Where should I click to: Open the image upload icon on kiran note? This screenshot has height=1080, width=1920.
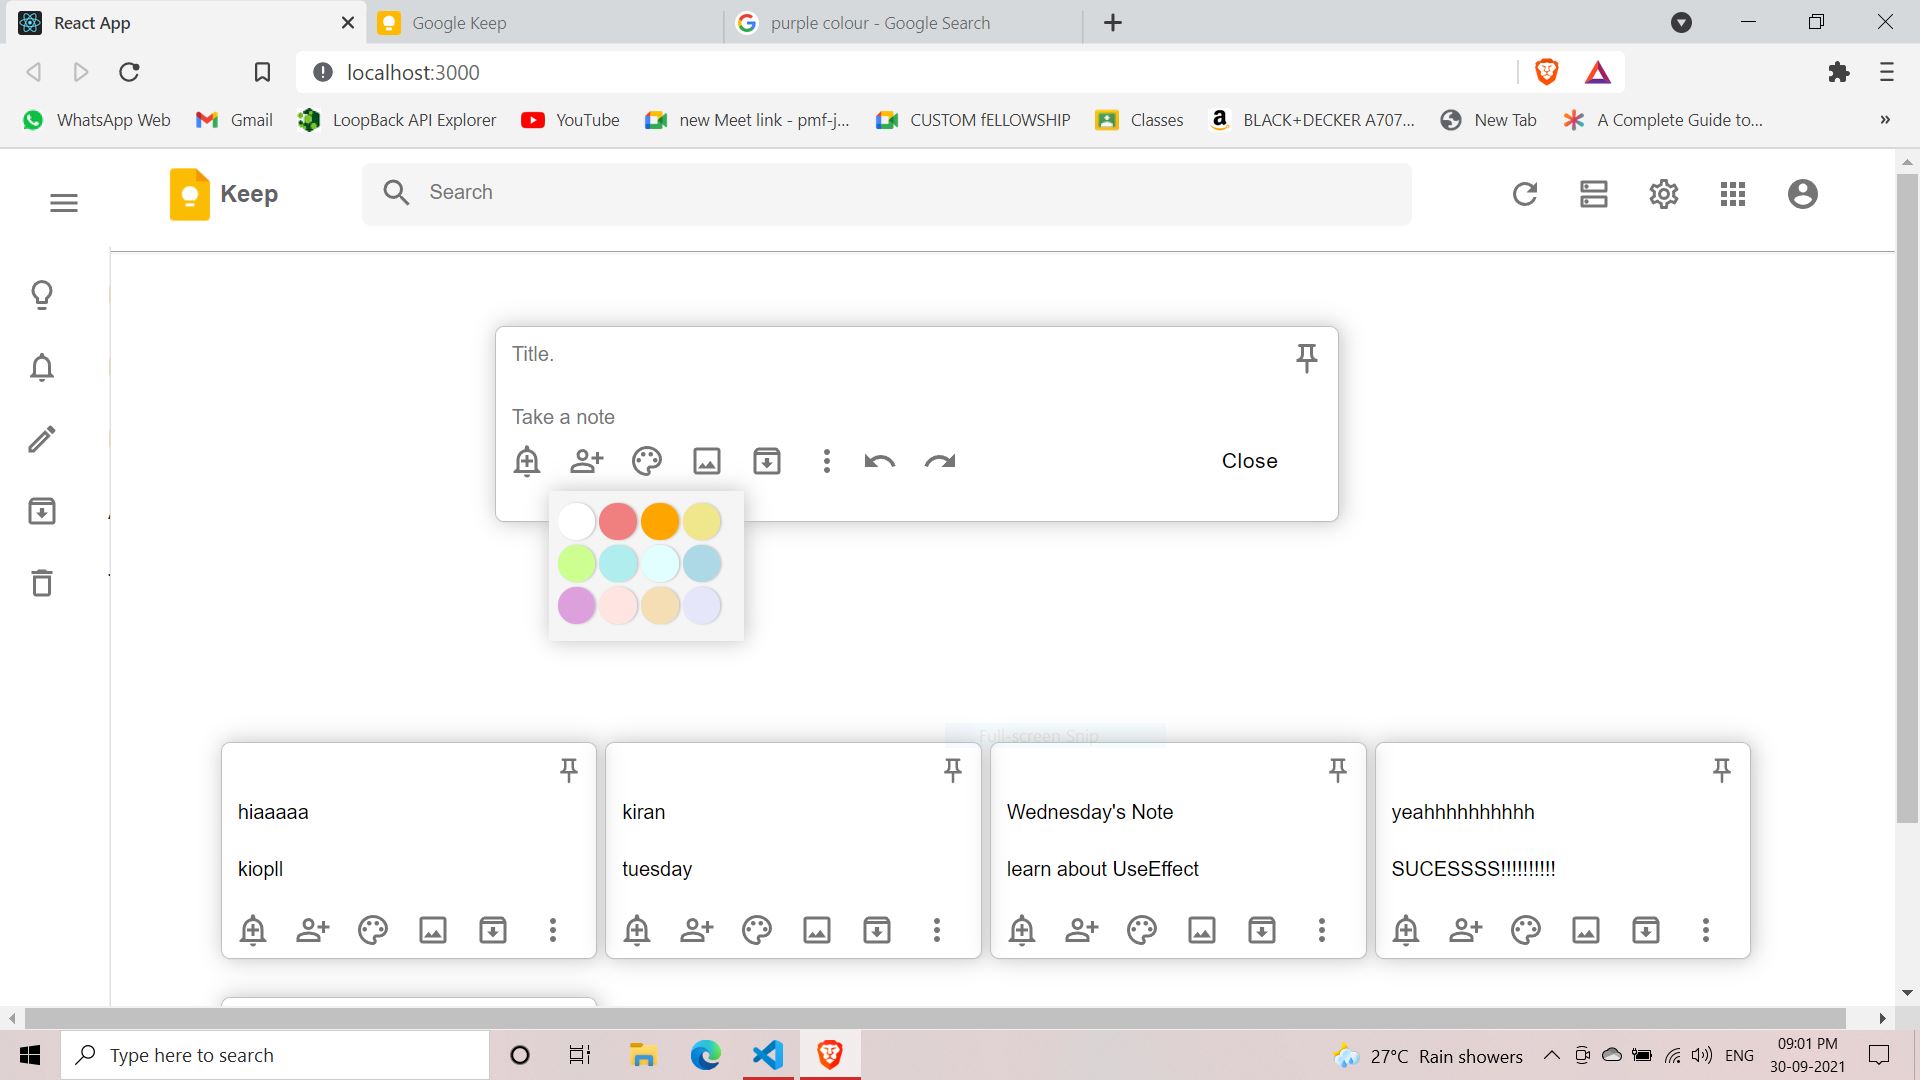point(817,930)
